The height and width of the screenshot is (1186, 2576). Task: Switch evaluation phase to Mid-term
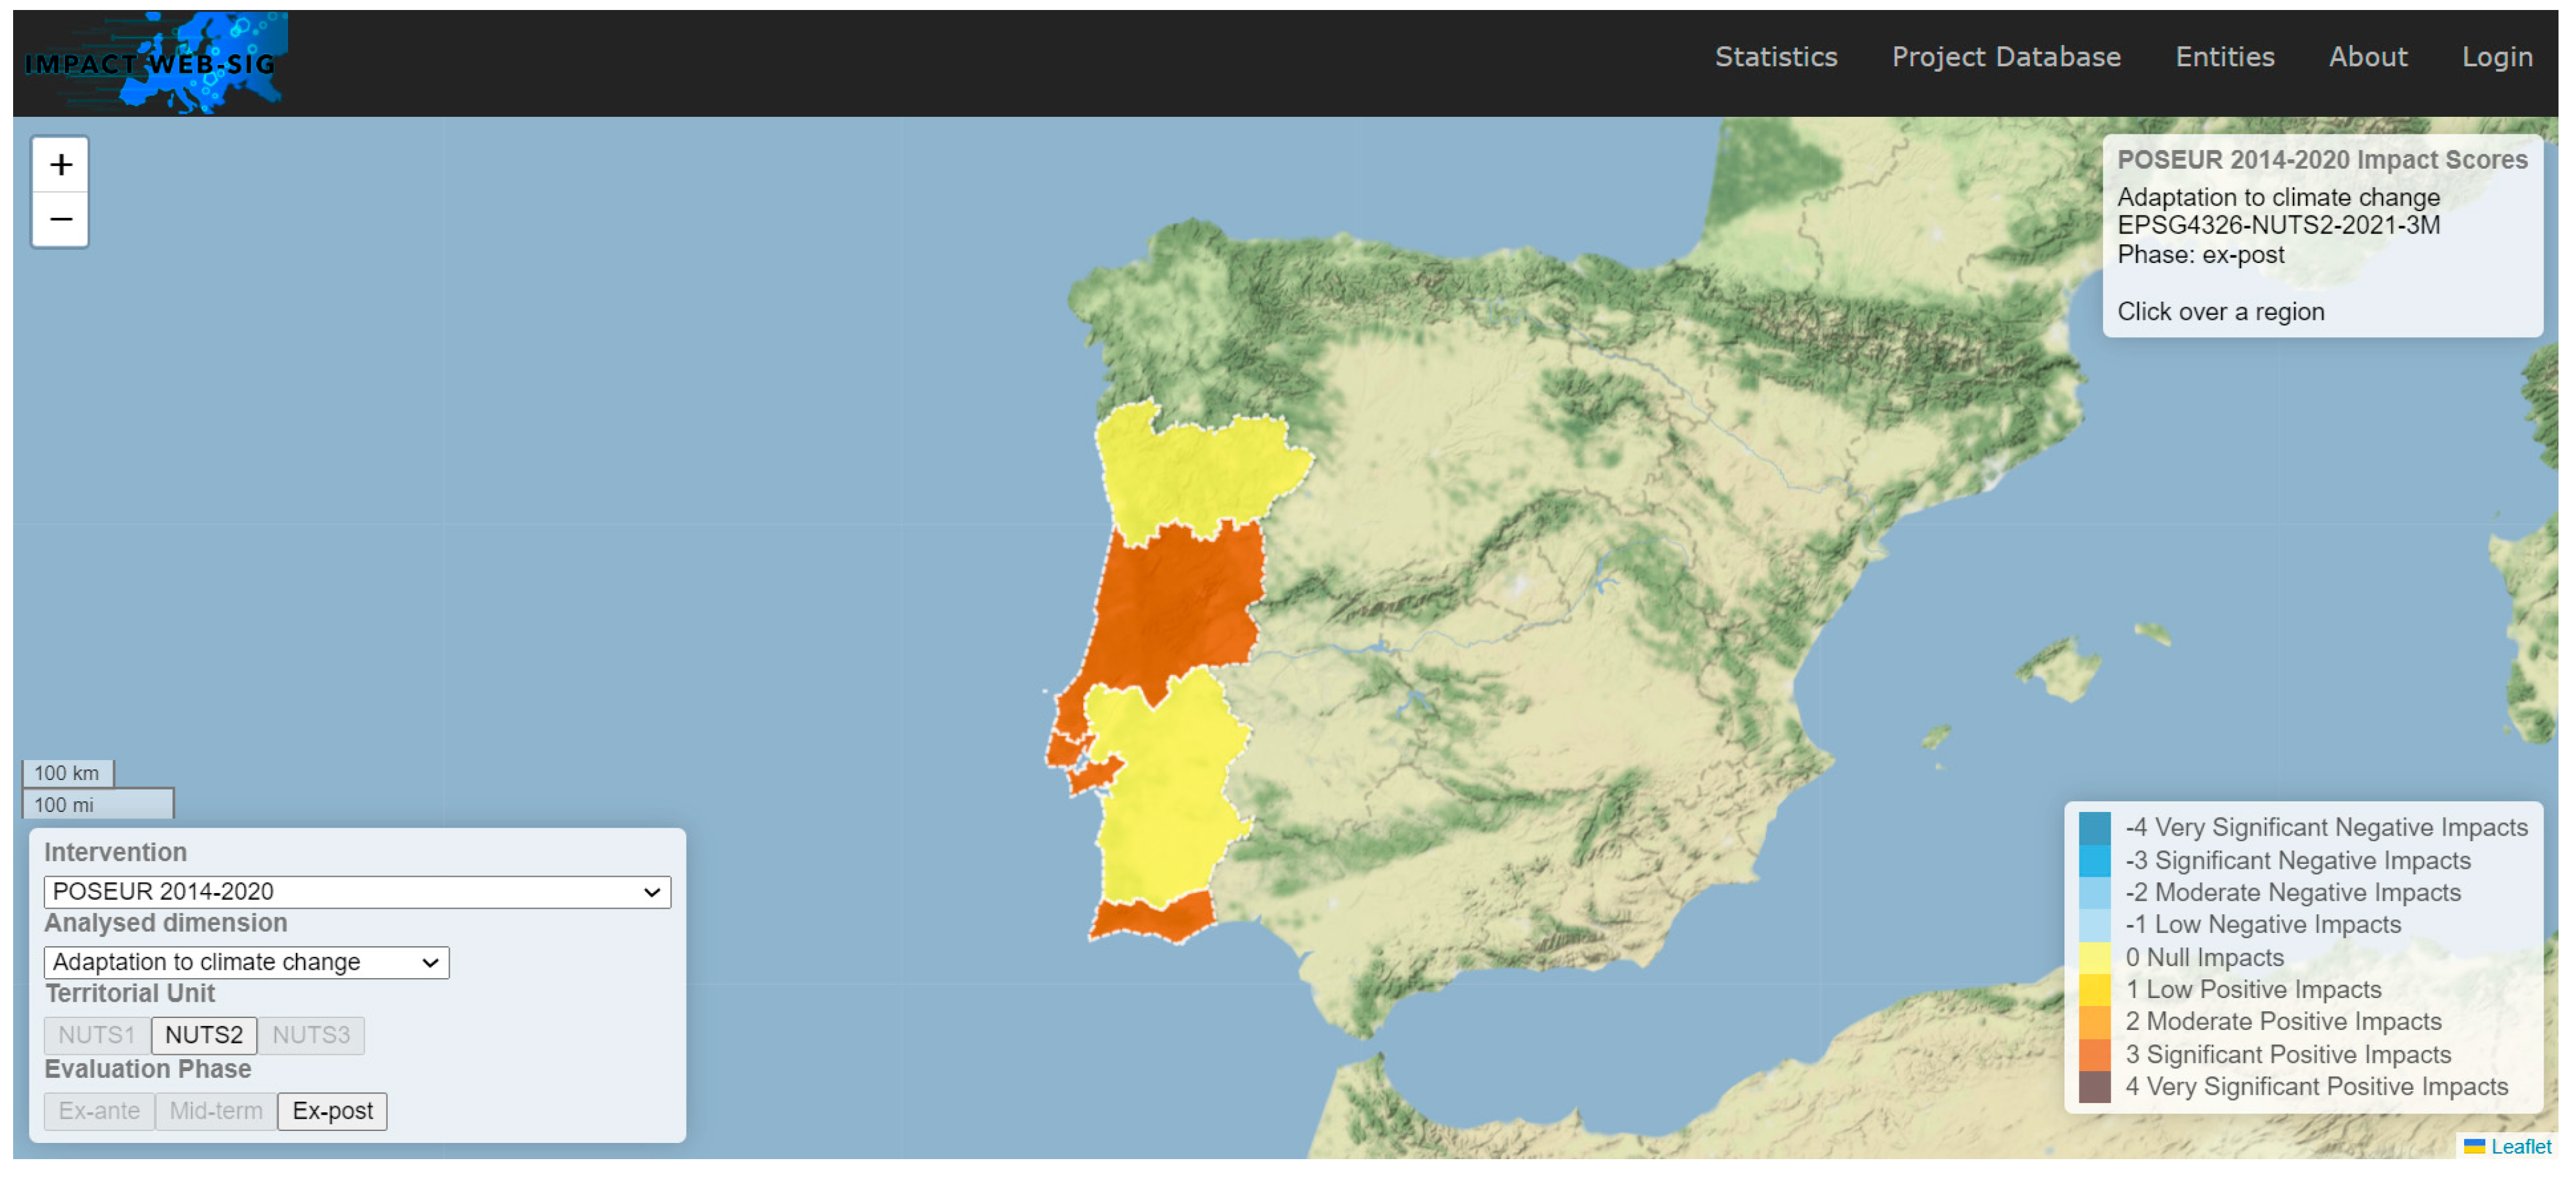coord(216,1111)
